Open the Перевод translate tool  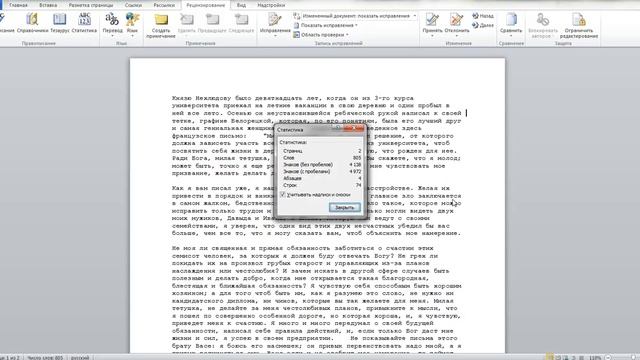pyautogui.click(x=112, y=24)
